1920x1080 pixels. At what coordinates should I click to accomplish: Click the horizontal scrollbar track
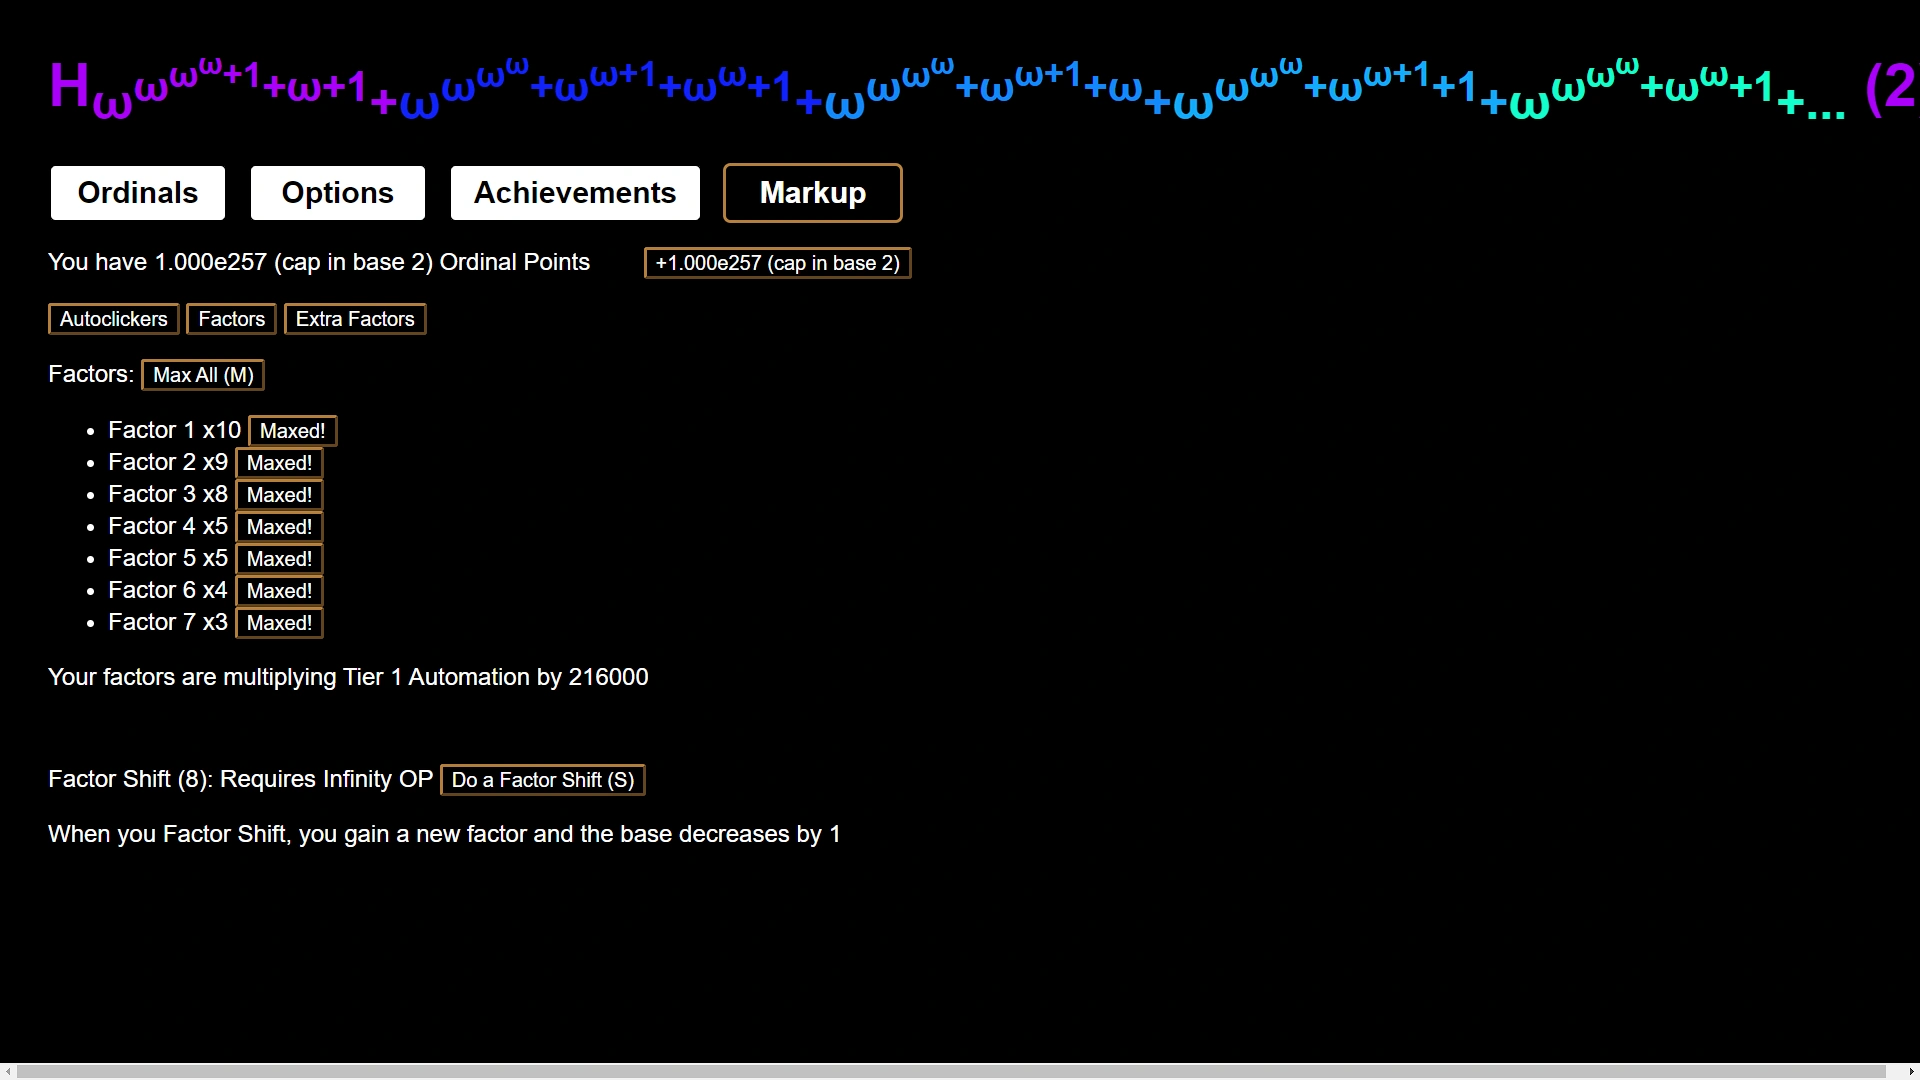tap(1895, 1071)
